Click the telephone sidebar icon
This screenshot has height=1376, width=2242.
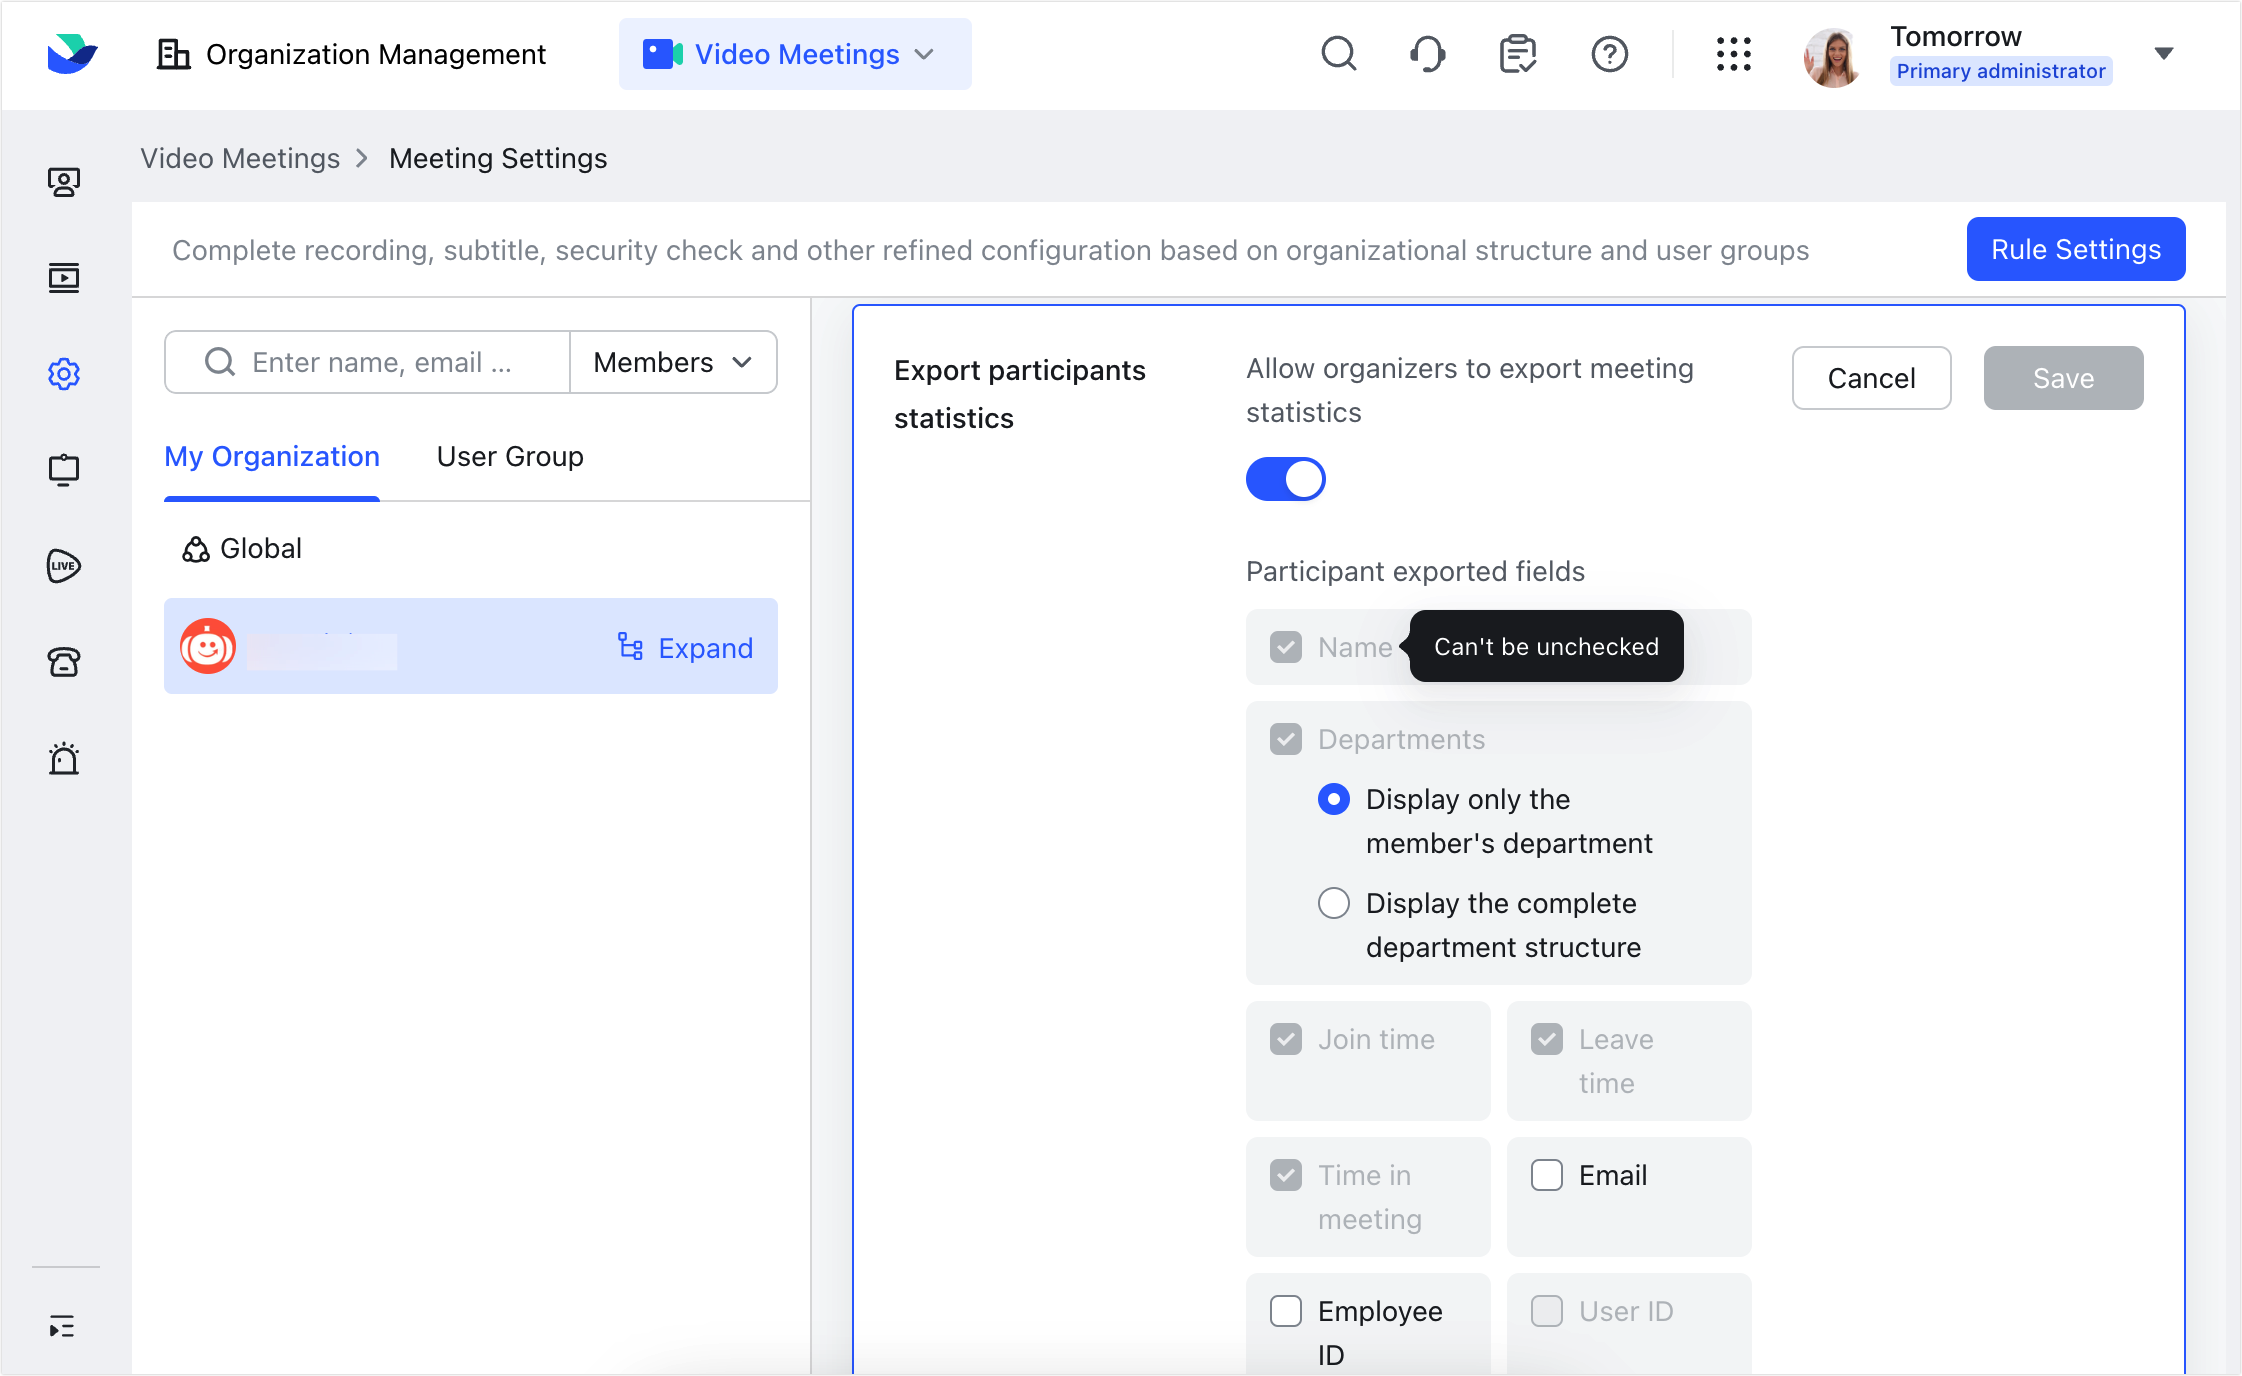(x=64, y=662)
